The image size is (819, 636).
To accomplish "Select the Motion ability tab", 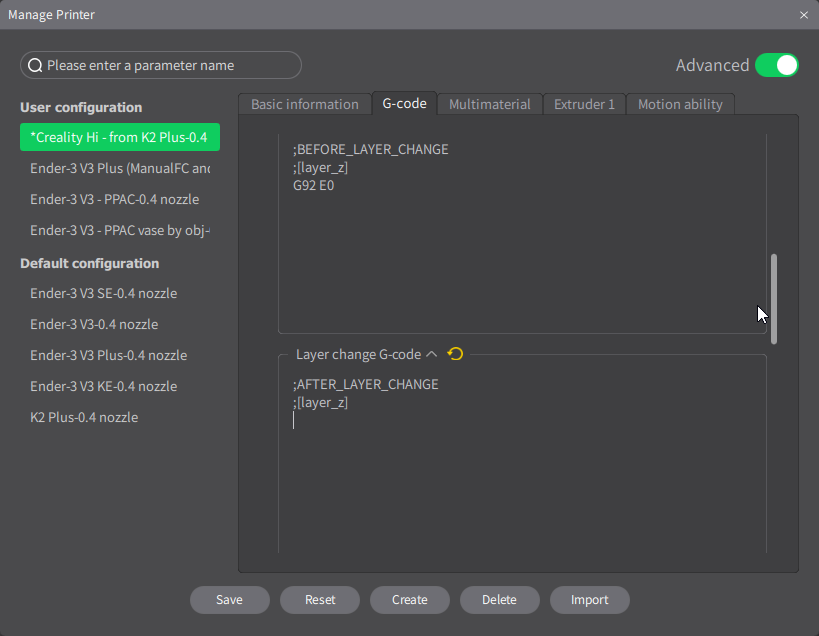I will 680,104.
